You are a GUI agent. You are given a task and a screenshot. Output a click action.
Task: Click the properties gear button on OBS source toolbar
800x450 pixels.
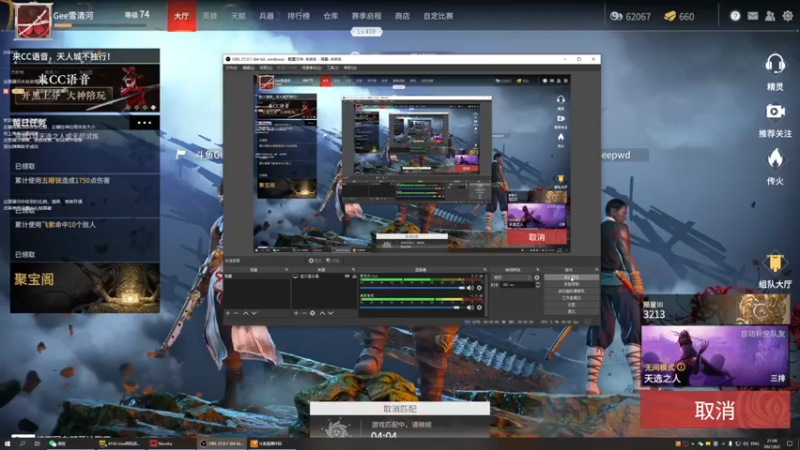click(x=314, y=260)
